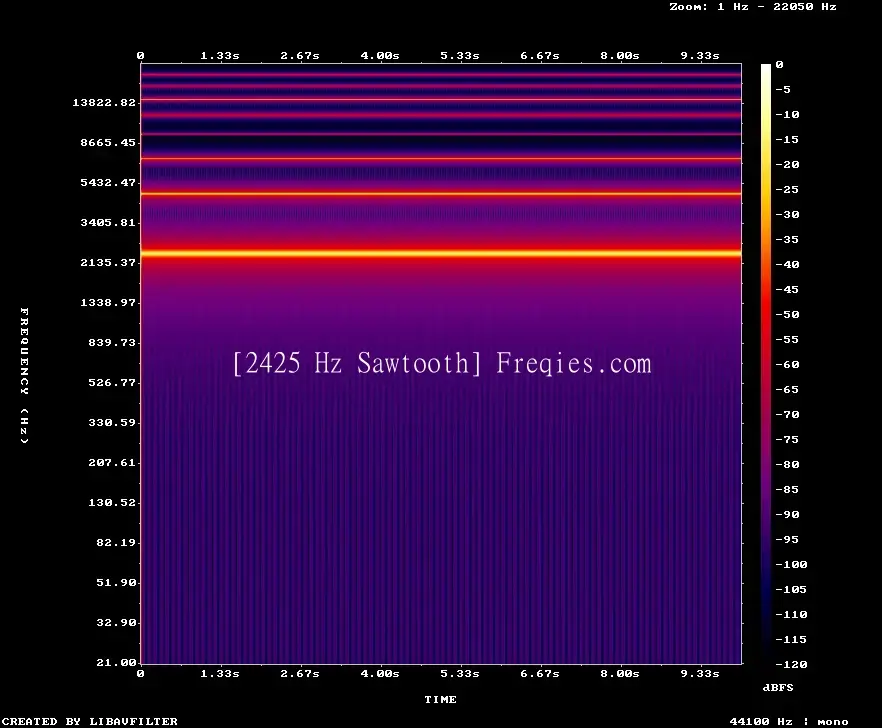Click the 13822.82 frequency axis label

104,102
